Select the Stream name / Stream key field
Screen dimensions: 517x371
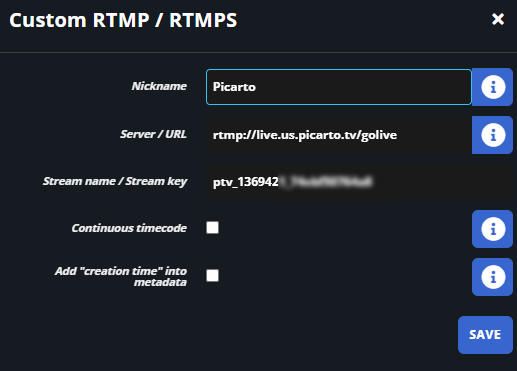point(359,182)
